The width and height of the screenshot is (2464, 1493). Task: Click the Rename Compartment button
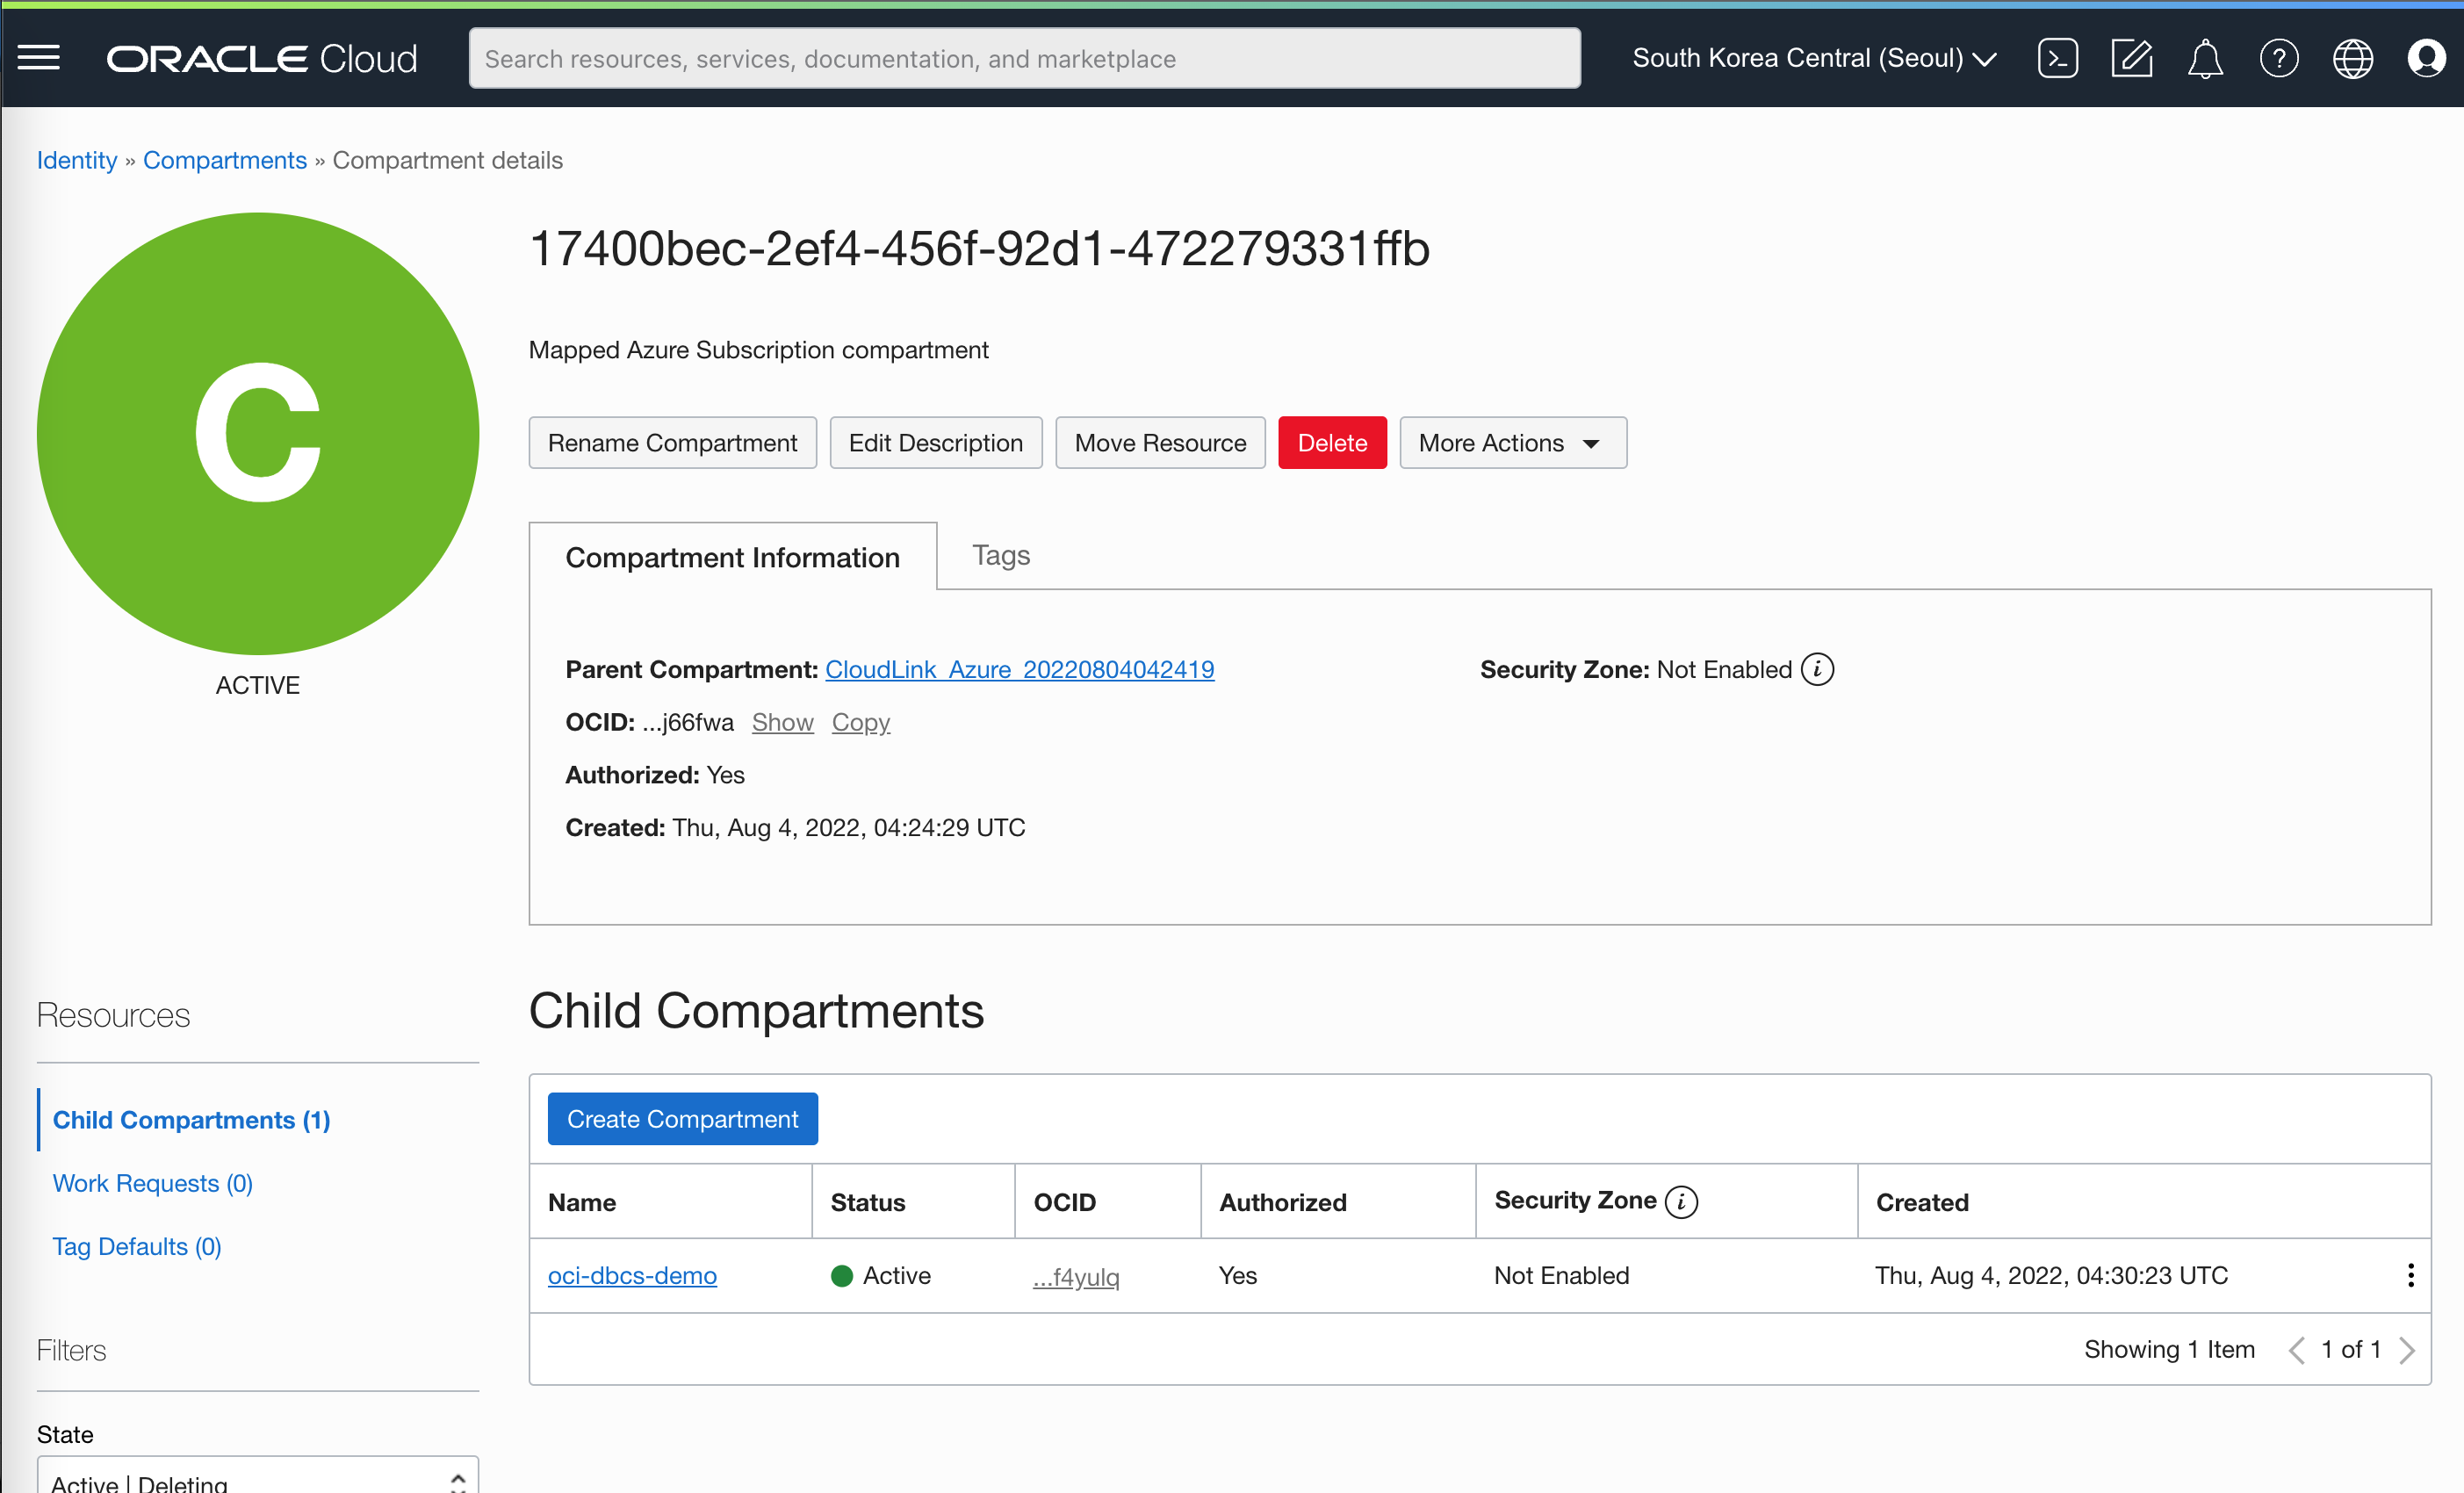click(x=674, y=442)
